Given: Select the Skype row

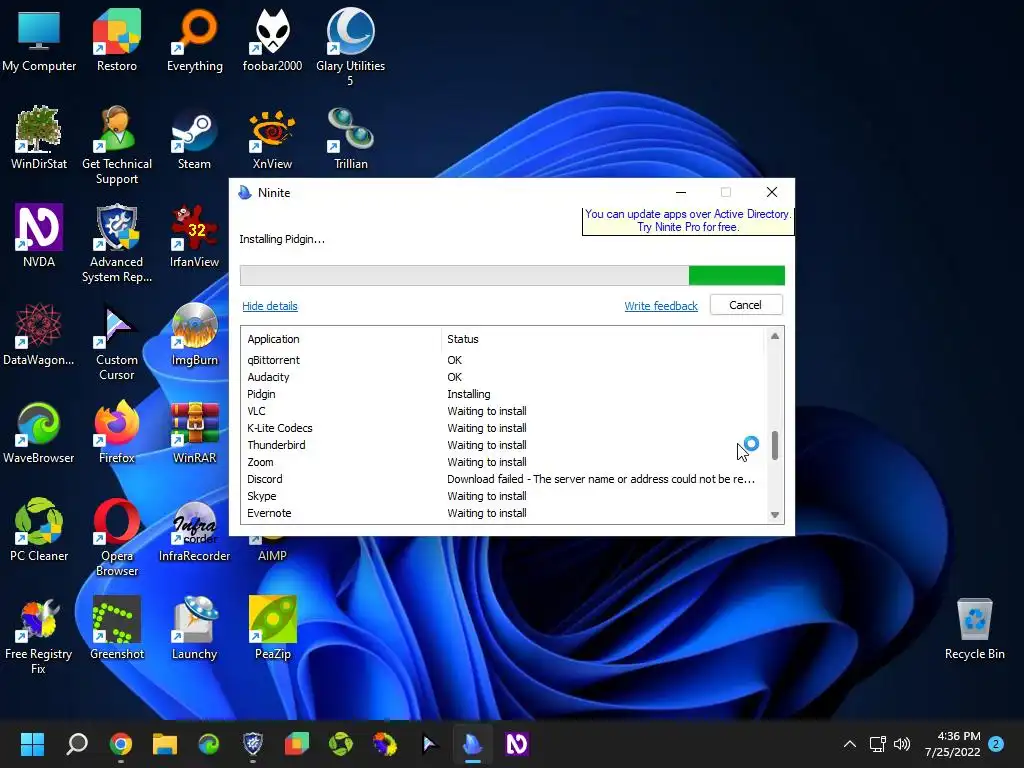Looking at the screenshot, I should pyautogui.click(x=503, y=496).
